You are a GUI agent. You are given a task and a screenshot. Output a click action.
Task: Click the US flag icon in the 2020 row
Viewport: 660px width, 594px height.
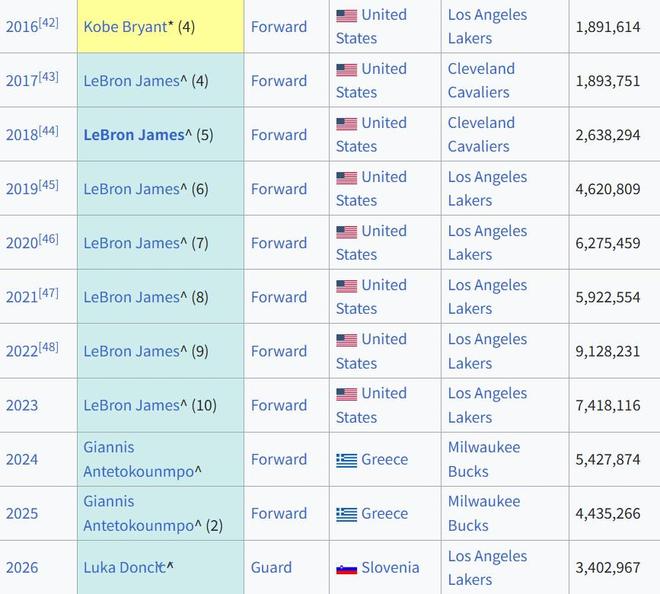pos(346,232)
